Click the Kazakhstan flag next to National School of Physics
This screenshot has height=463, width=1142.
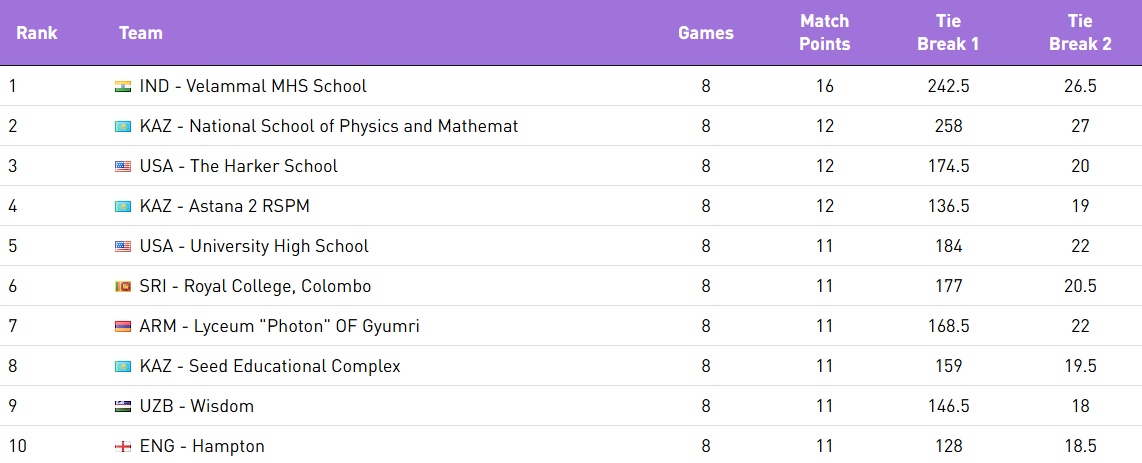[123, 127]
